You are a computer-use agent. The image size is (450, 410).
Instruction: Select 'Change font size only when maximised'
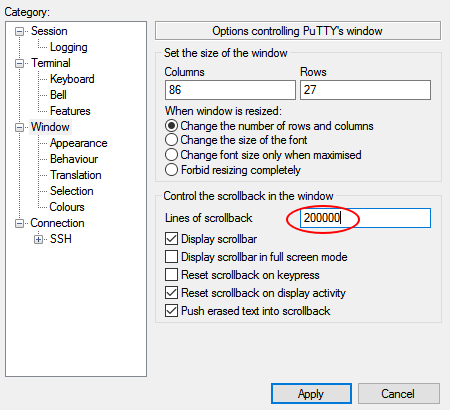(x=263, y=155)
